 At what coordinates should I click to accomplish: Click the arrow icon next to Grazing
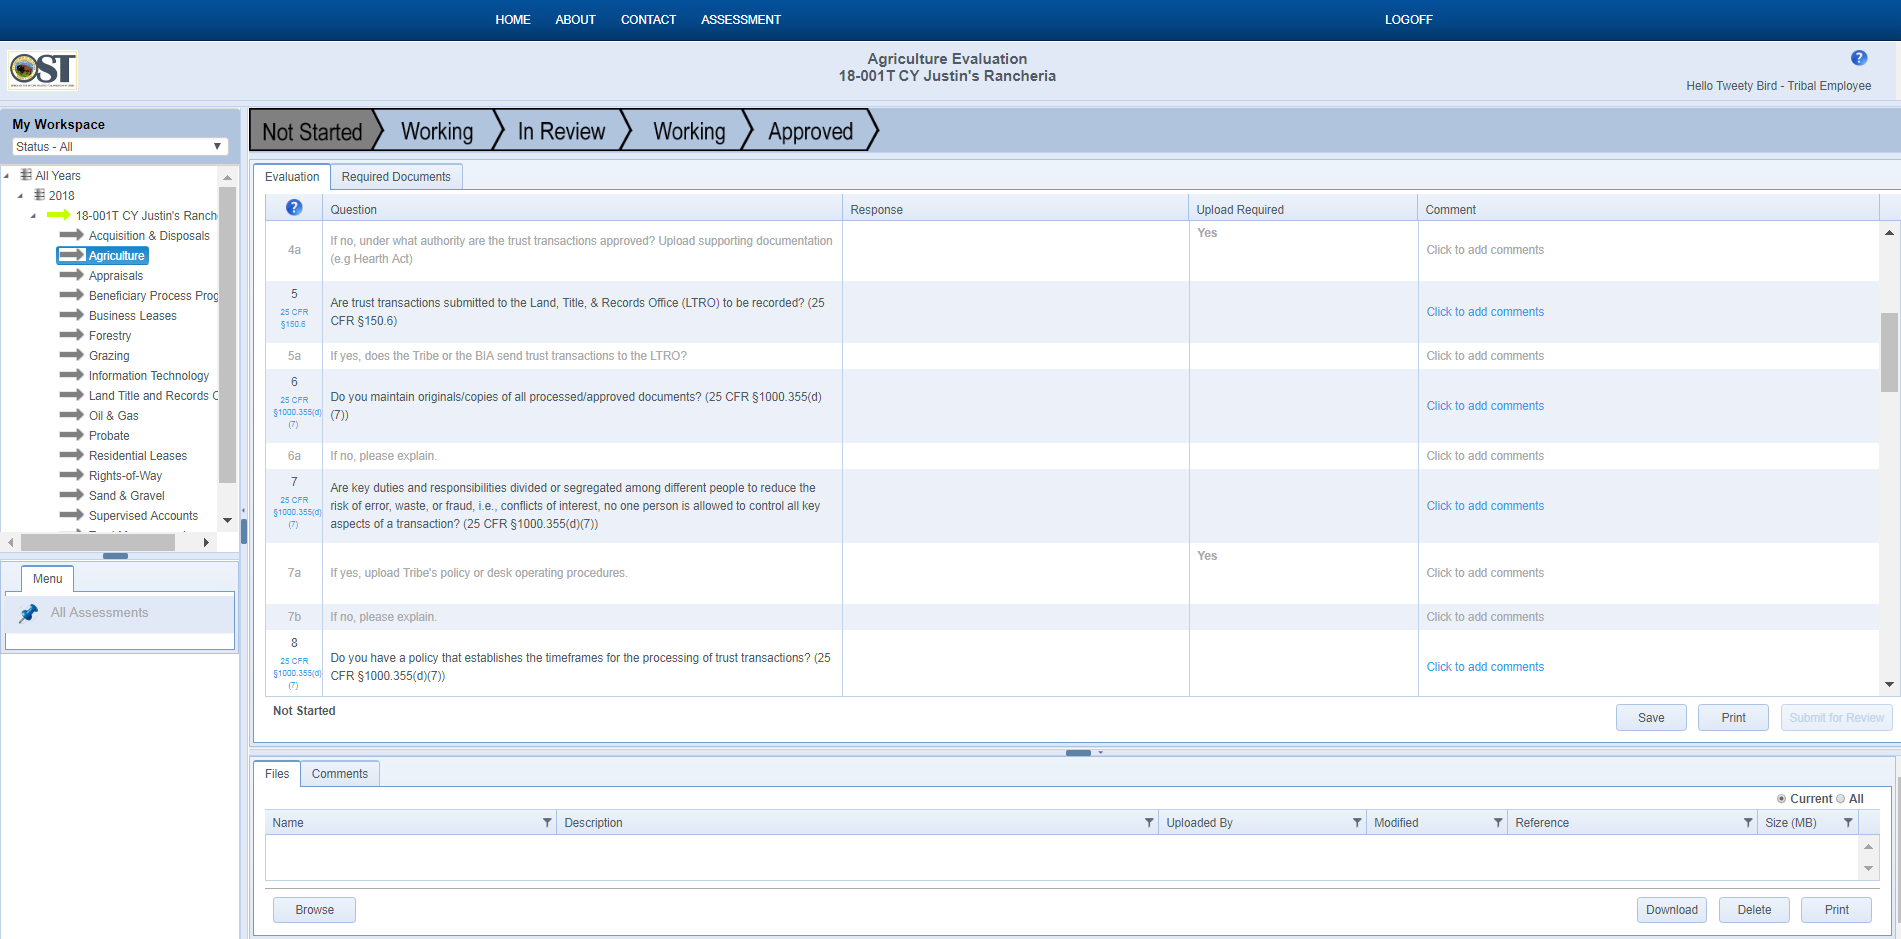coord(71,355)
